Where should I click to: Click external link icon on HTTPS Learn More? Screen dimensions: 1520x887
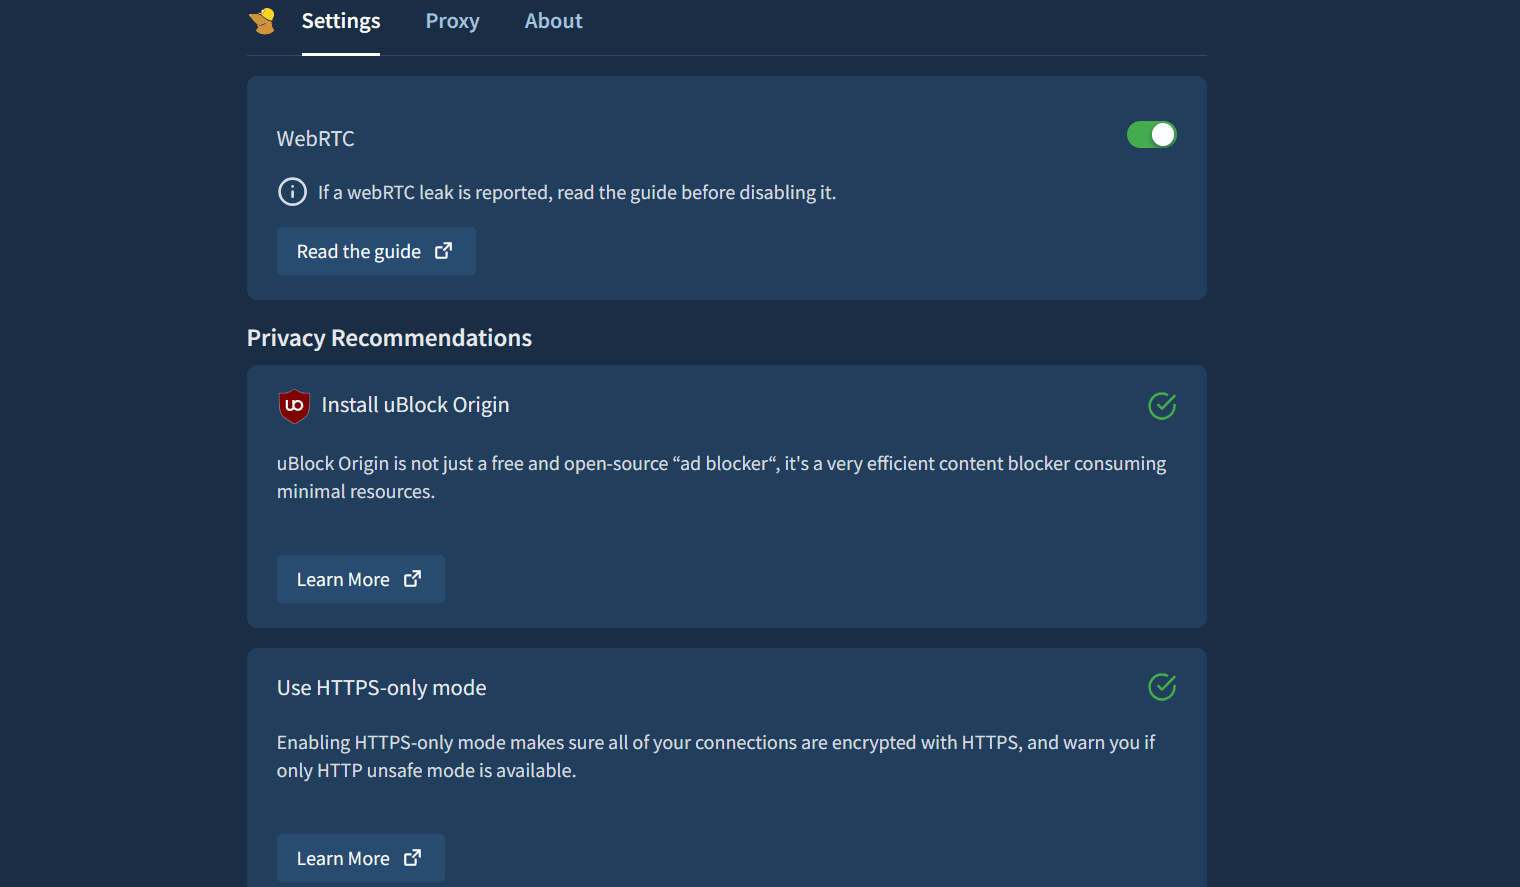(x=412, y=858)
